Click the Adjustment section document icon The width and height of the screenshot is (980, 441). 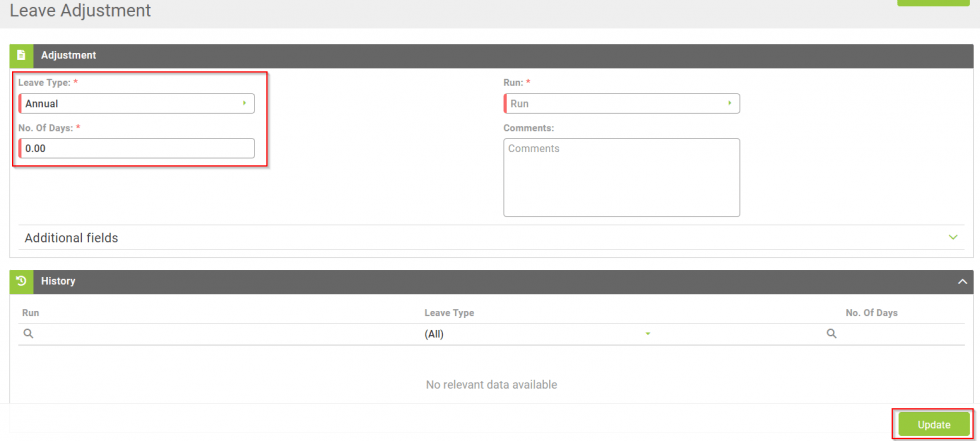pos(21,55)
